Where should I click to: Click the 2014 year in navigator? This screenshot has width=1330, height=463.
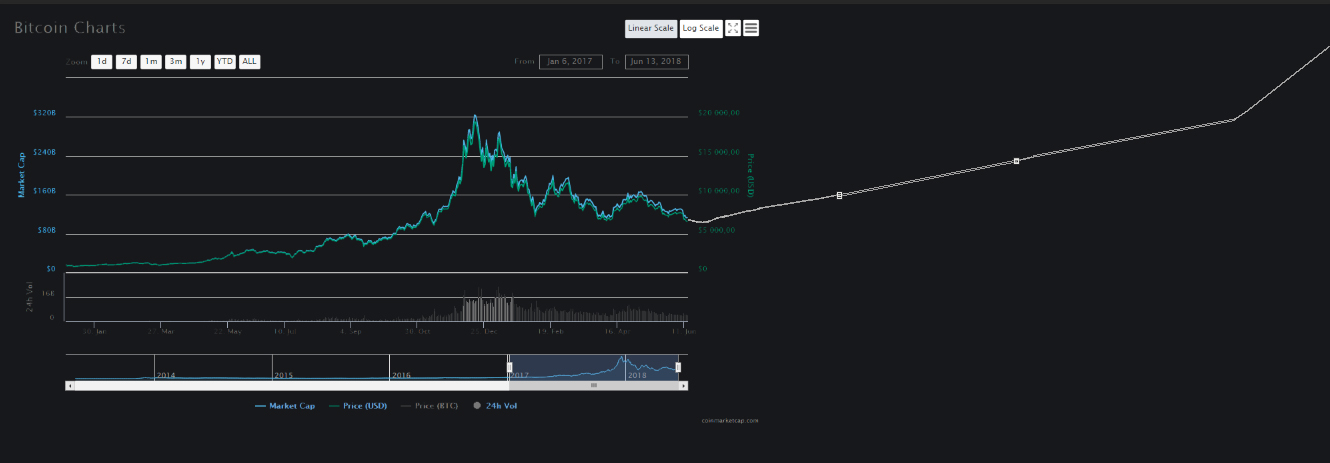[x=166, y=375]
